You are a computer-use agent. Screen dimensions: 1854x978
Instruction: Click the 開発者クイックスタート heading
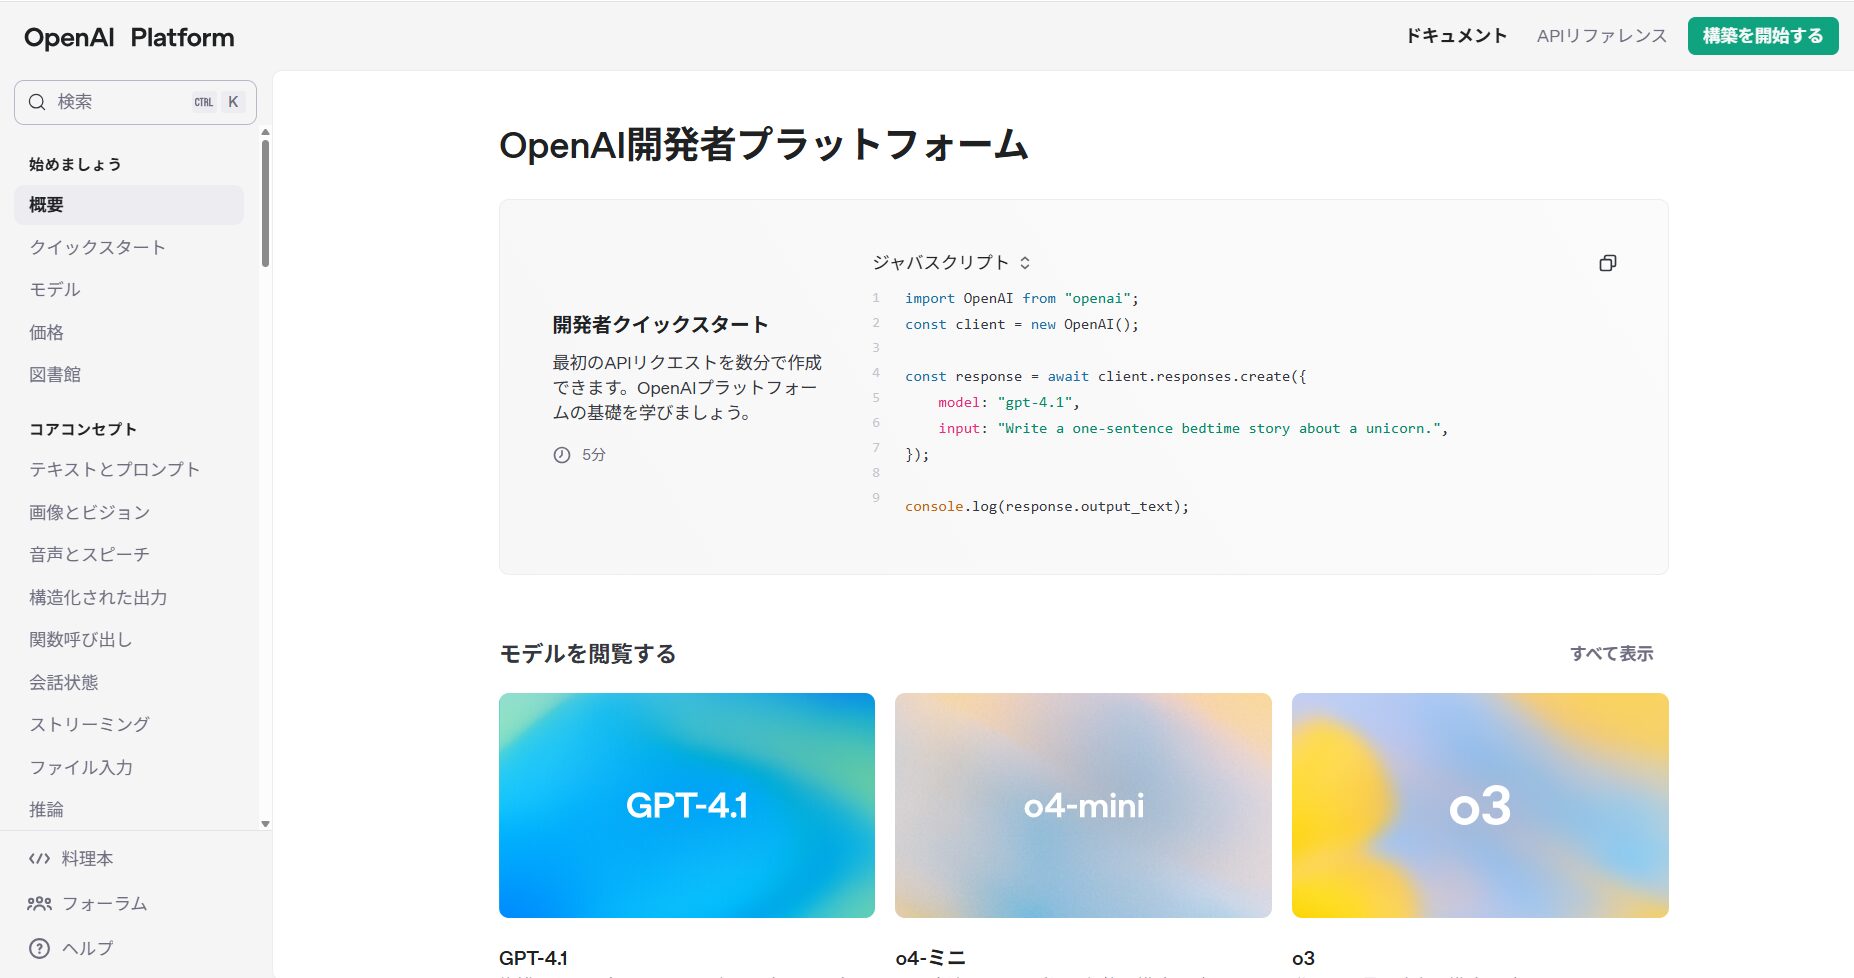(661, 325)
